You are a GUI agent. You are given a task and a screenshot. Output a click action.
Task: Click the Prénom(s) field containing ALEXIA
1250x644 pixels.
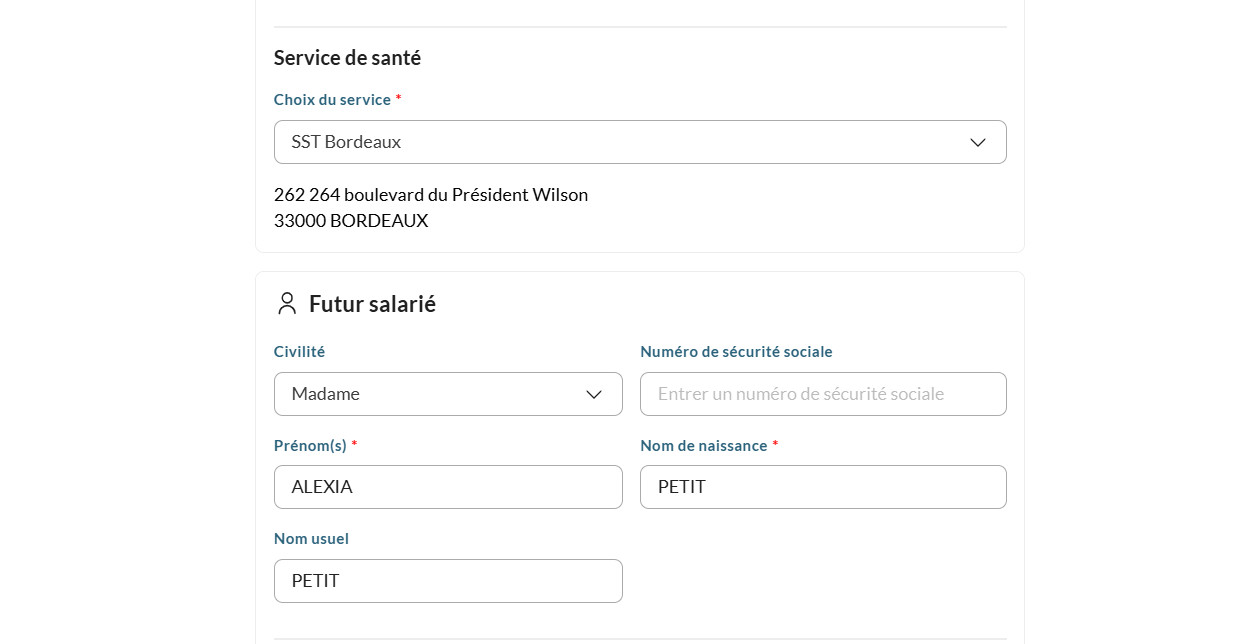coord(448,487)
